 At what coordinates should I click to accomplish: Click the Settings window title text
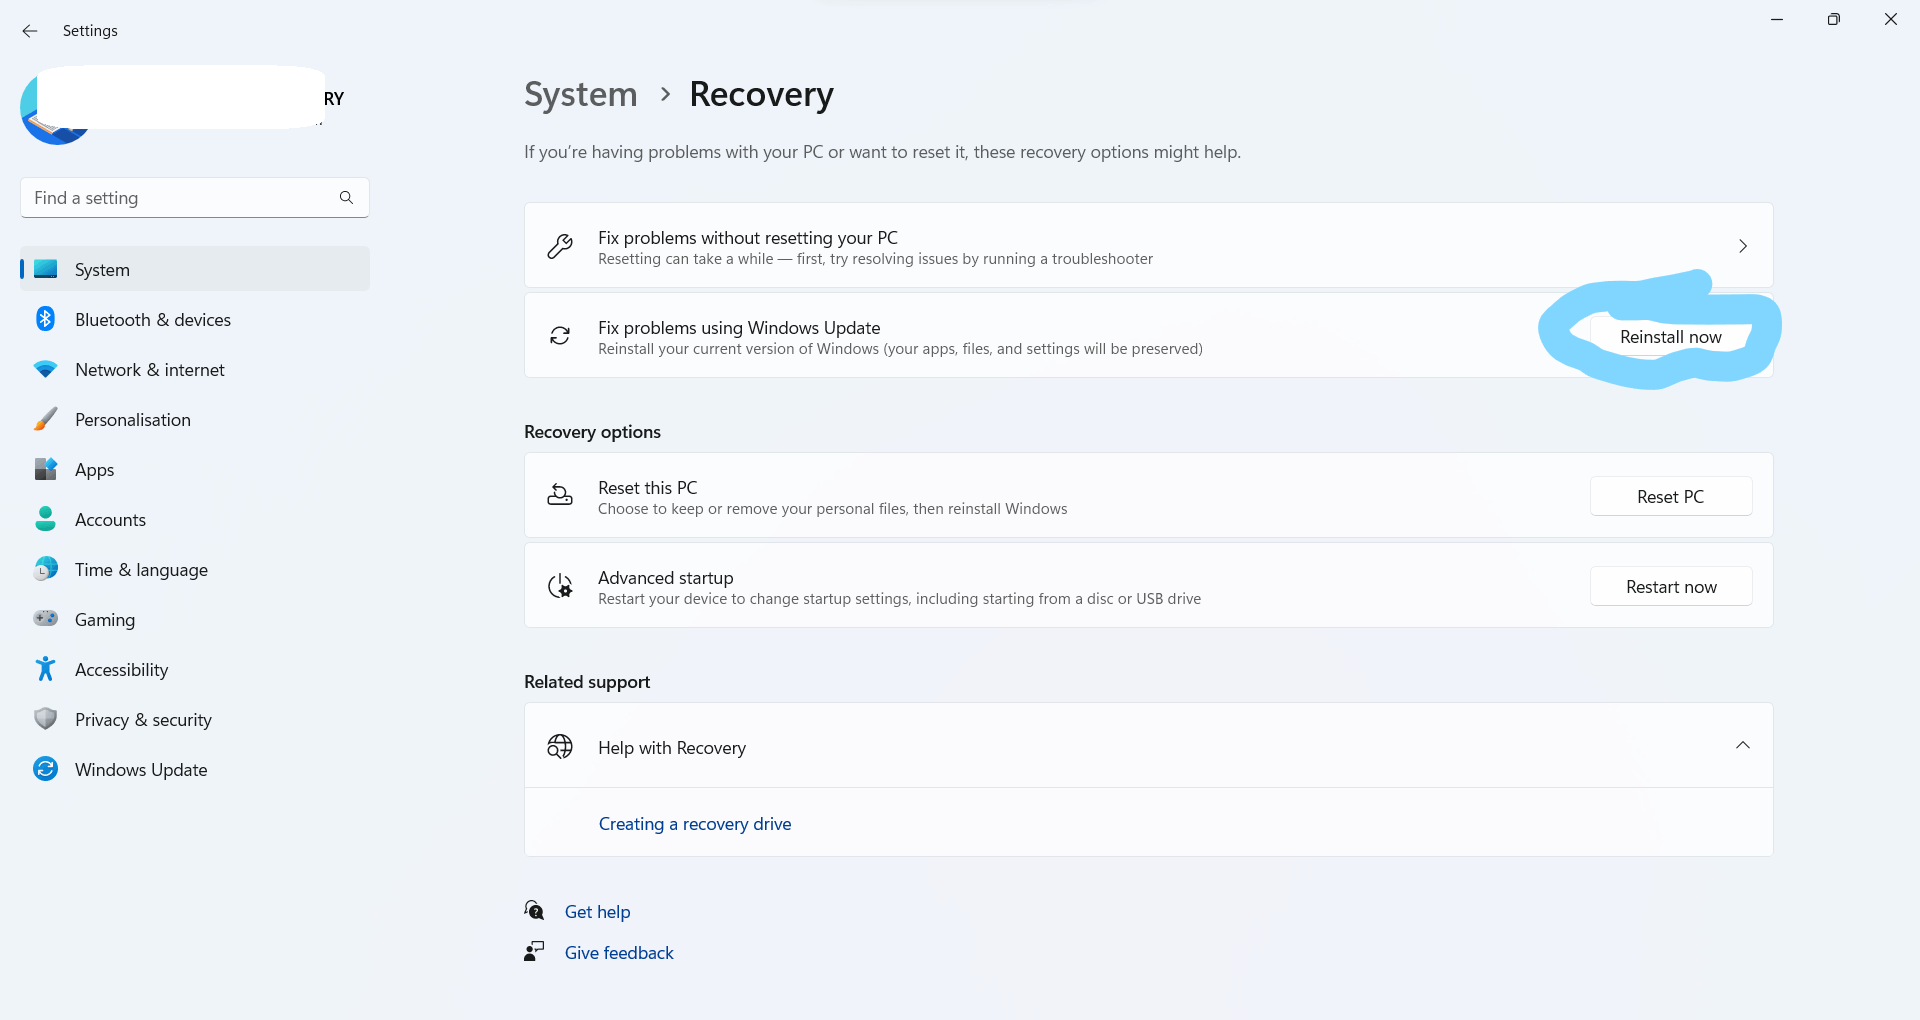(90, 31)
